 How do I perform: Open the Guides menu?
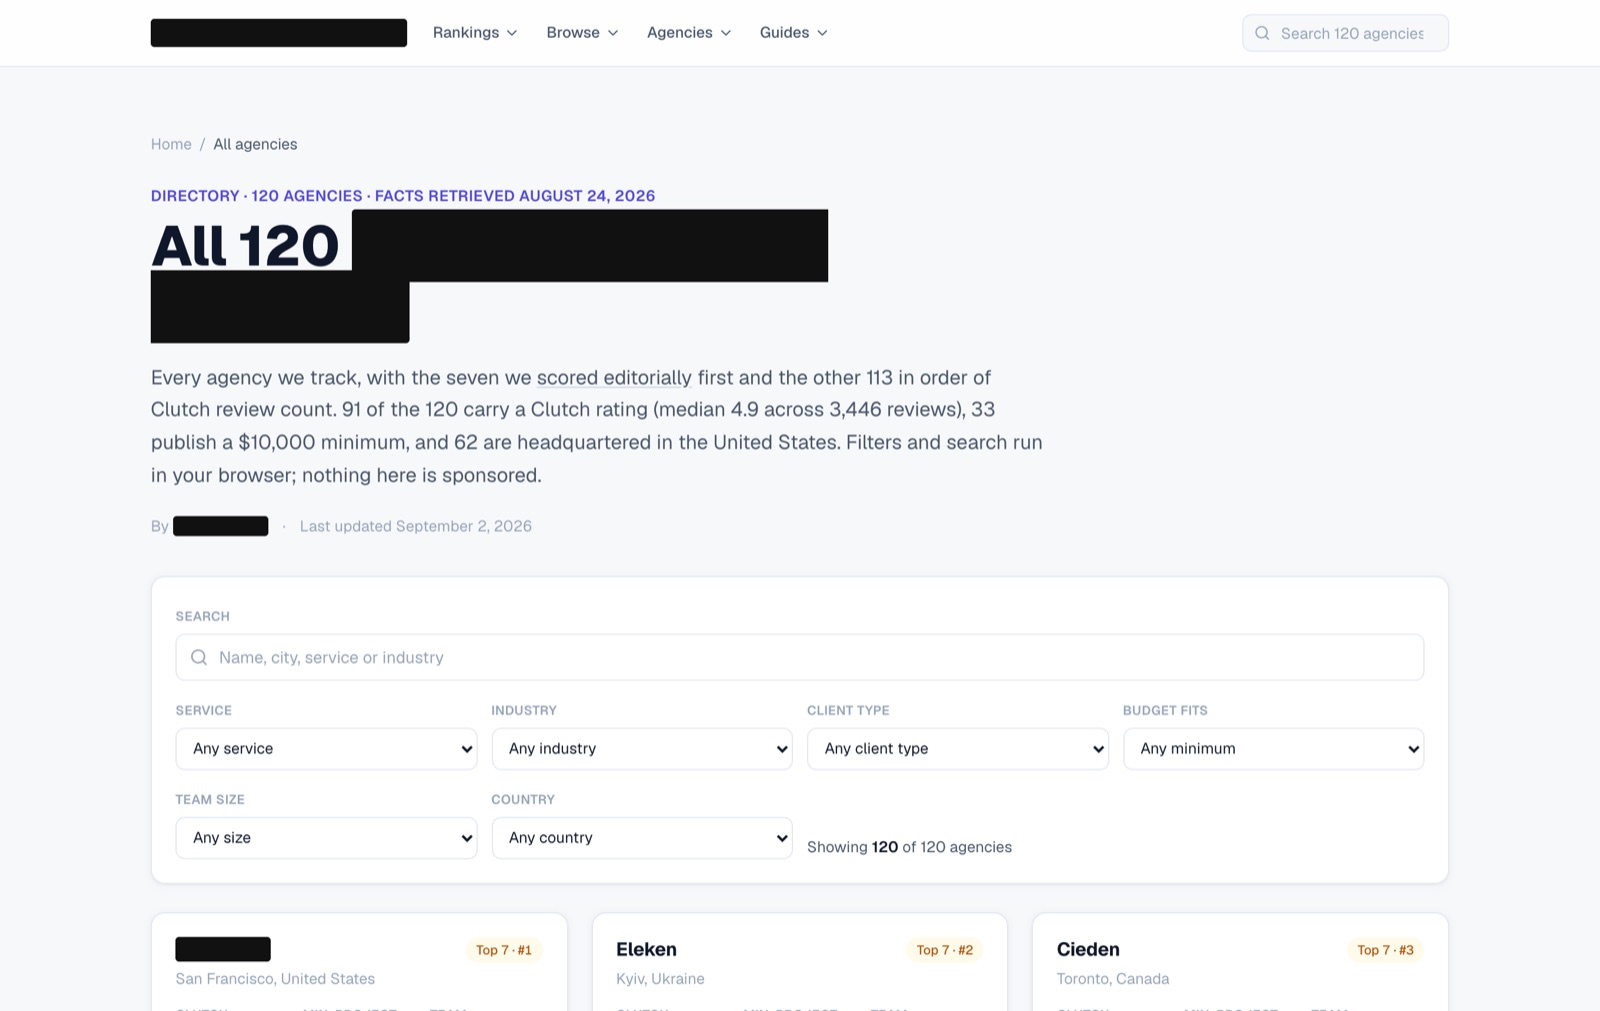point(794,33)
